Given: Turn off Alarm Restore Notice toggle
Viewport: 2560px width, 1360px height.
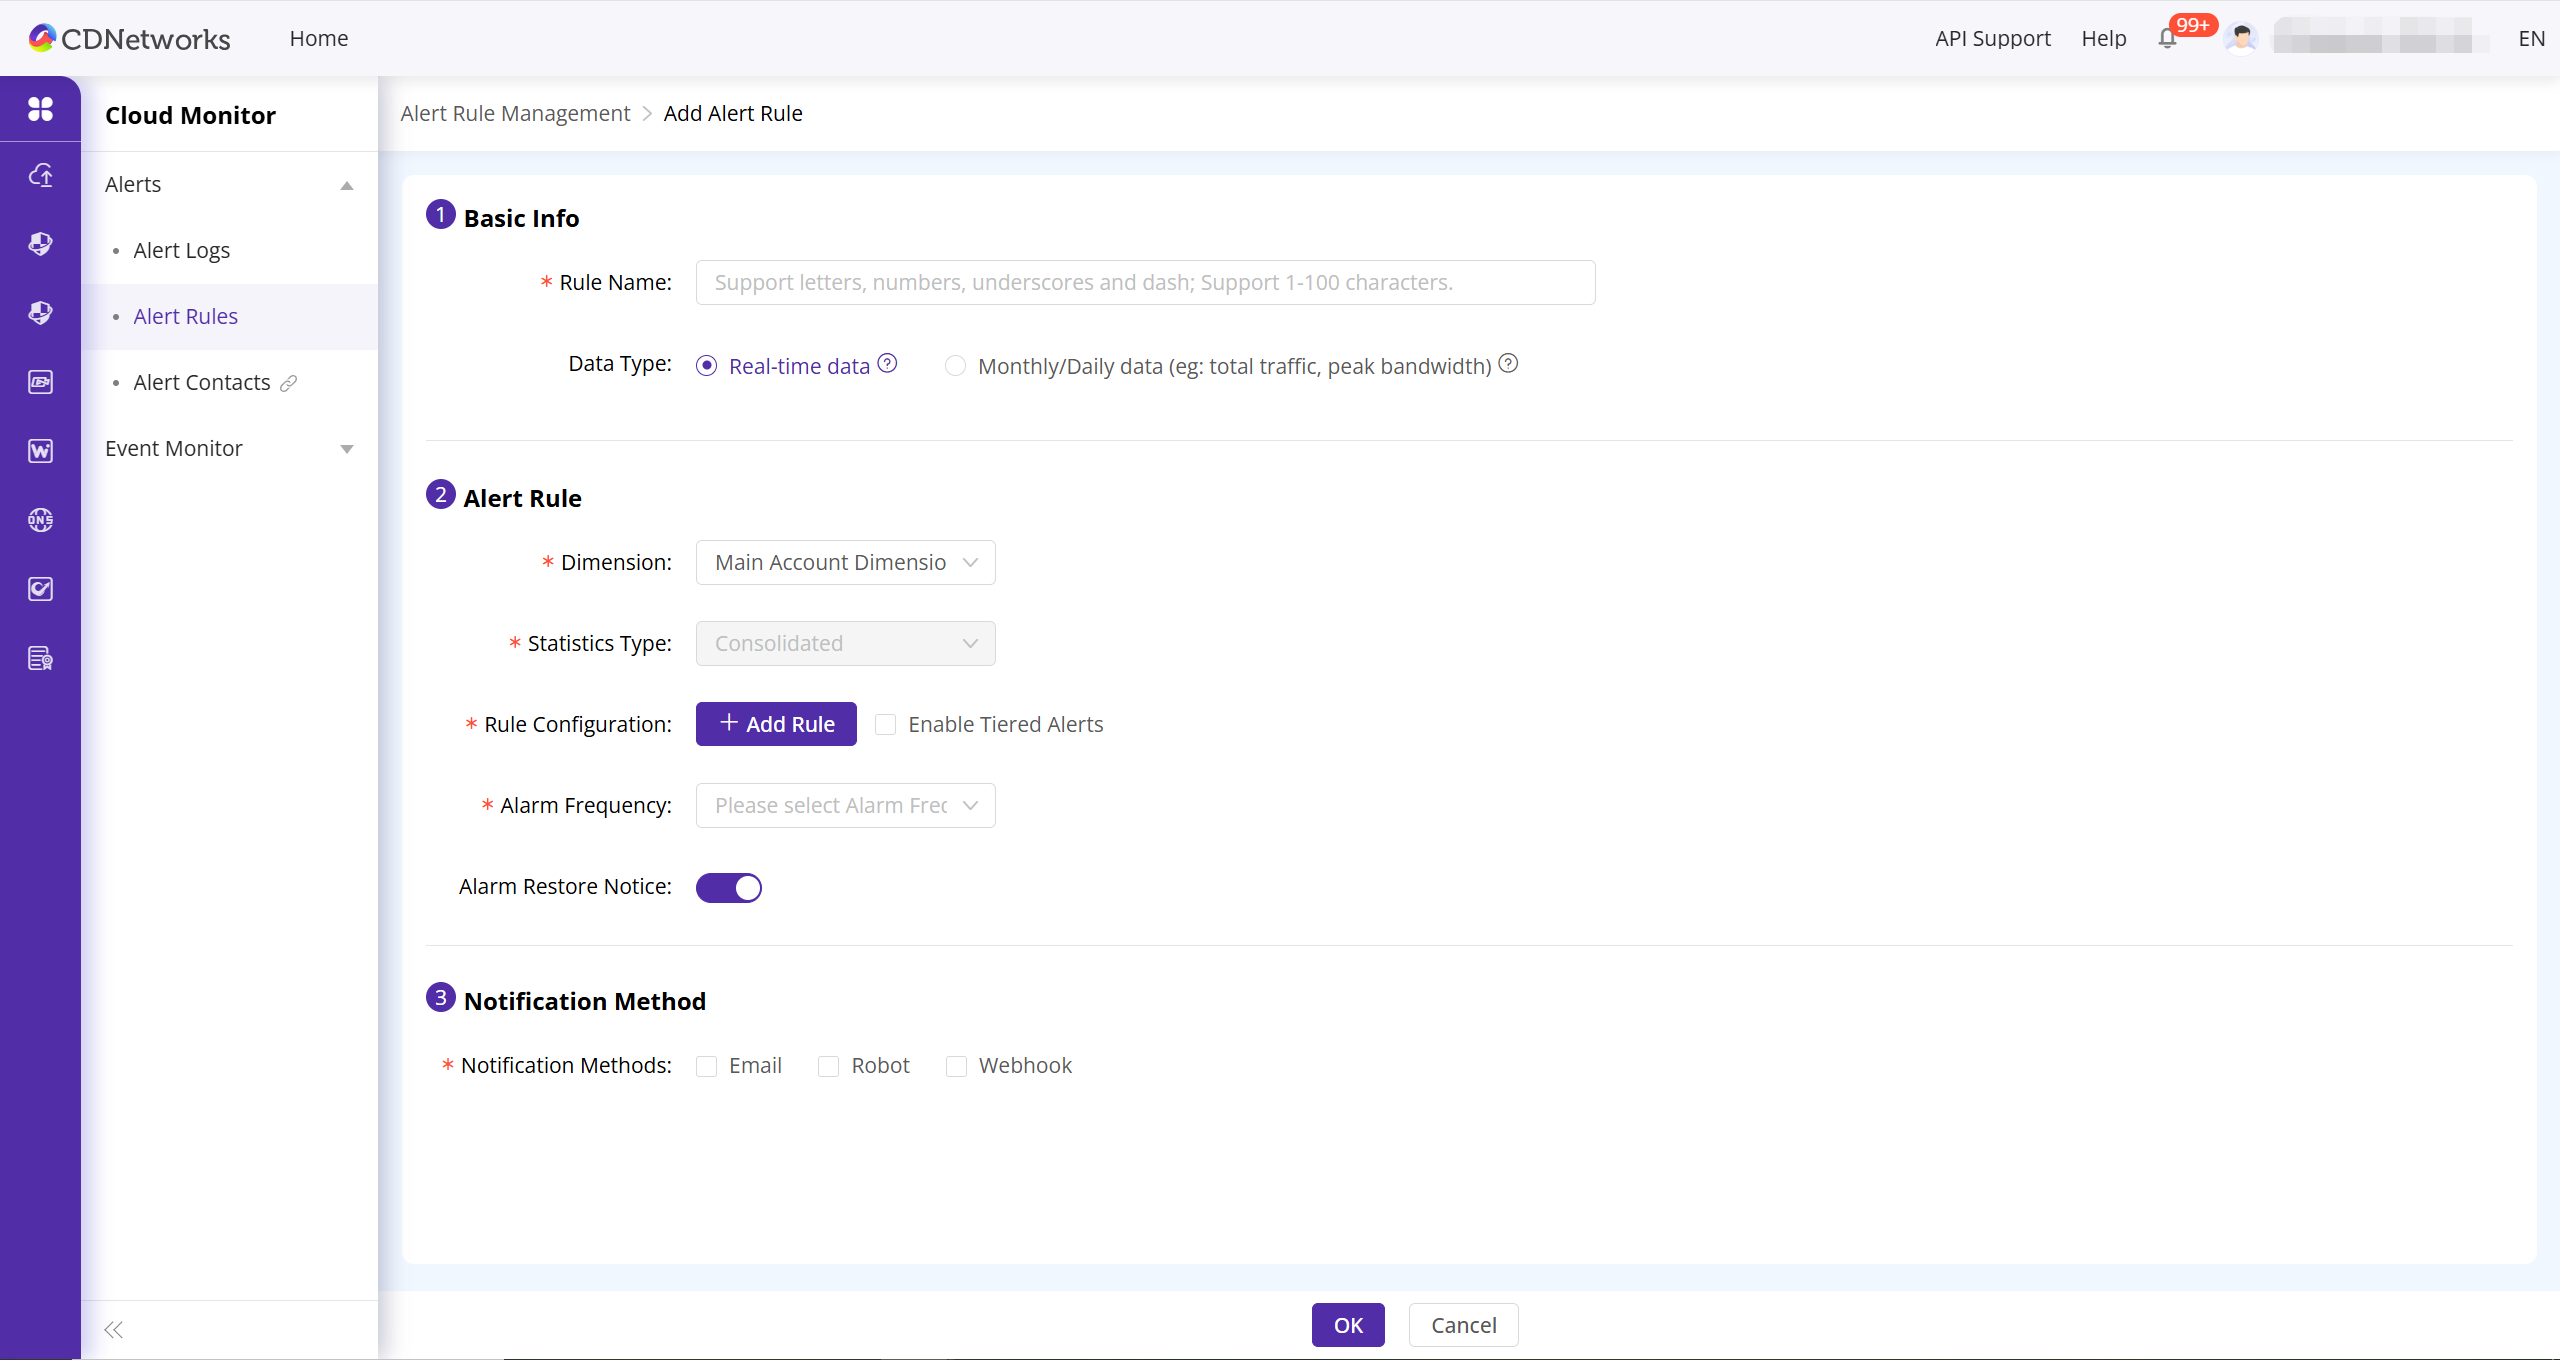Looking at the screenshot, I should 729,887.
